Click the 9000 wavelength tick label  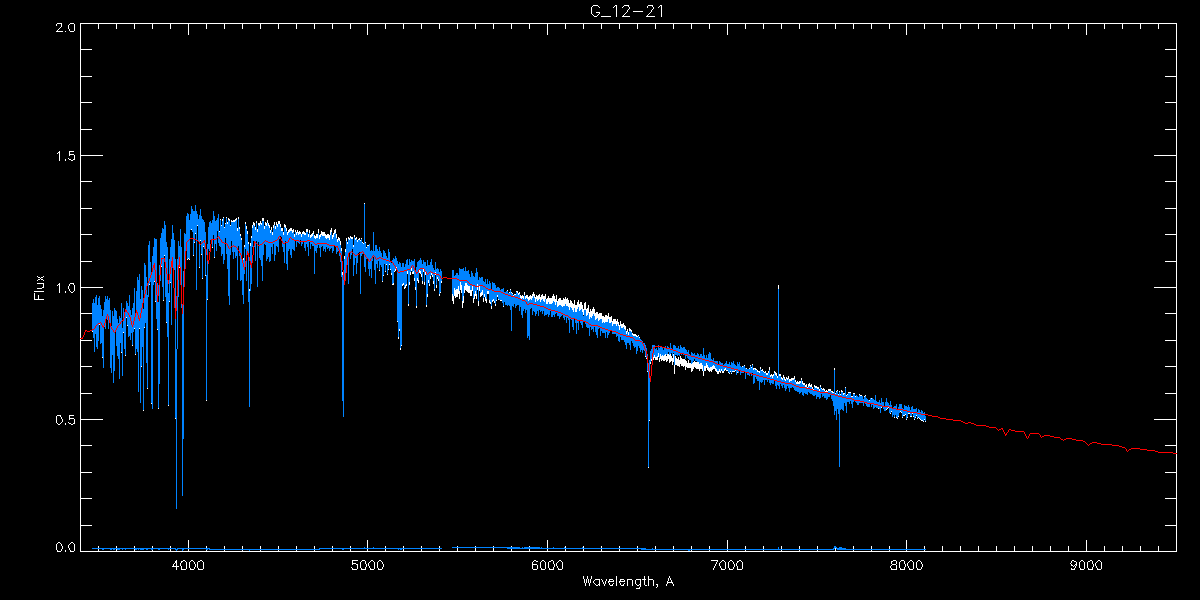coord(1087,566)
